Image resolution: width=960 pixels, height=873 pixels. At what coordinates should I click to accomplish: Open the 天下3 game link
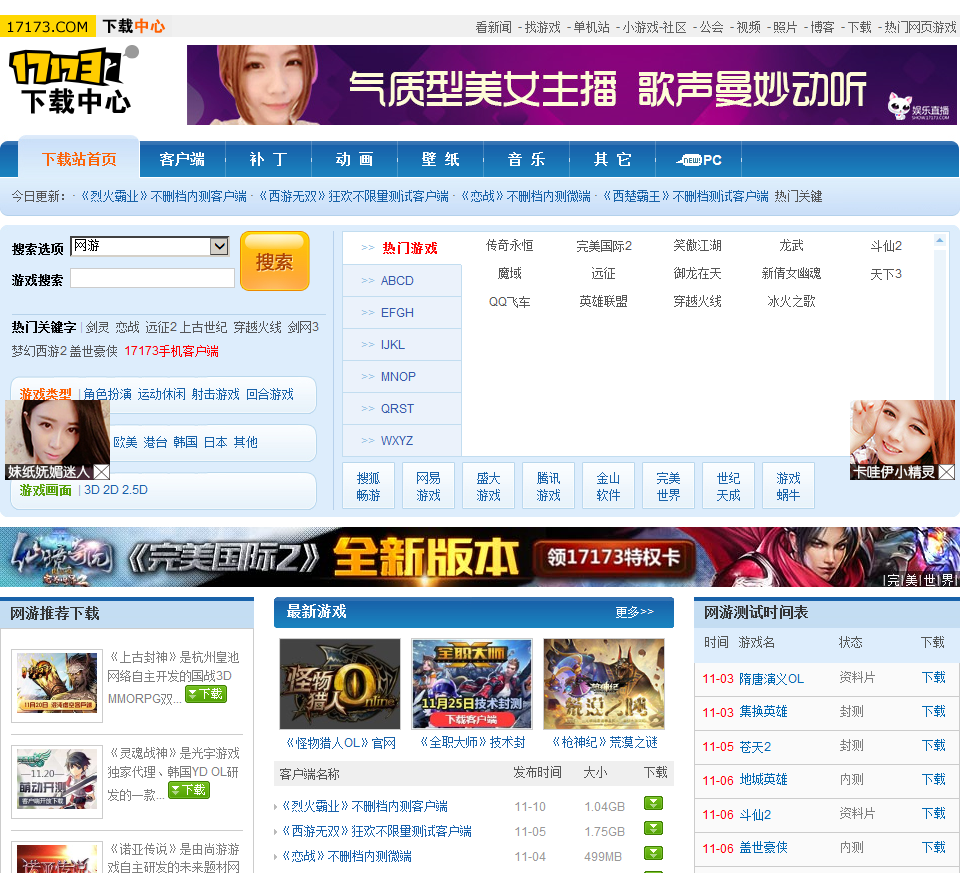(886, 274)
